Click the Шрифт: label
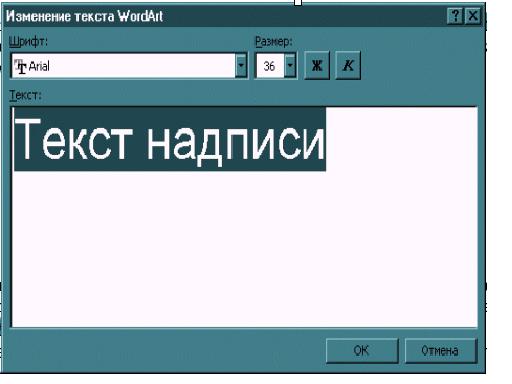 coord(28,42)
